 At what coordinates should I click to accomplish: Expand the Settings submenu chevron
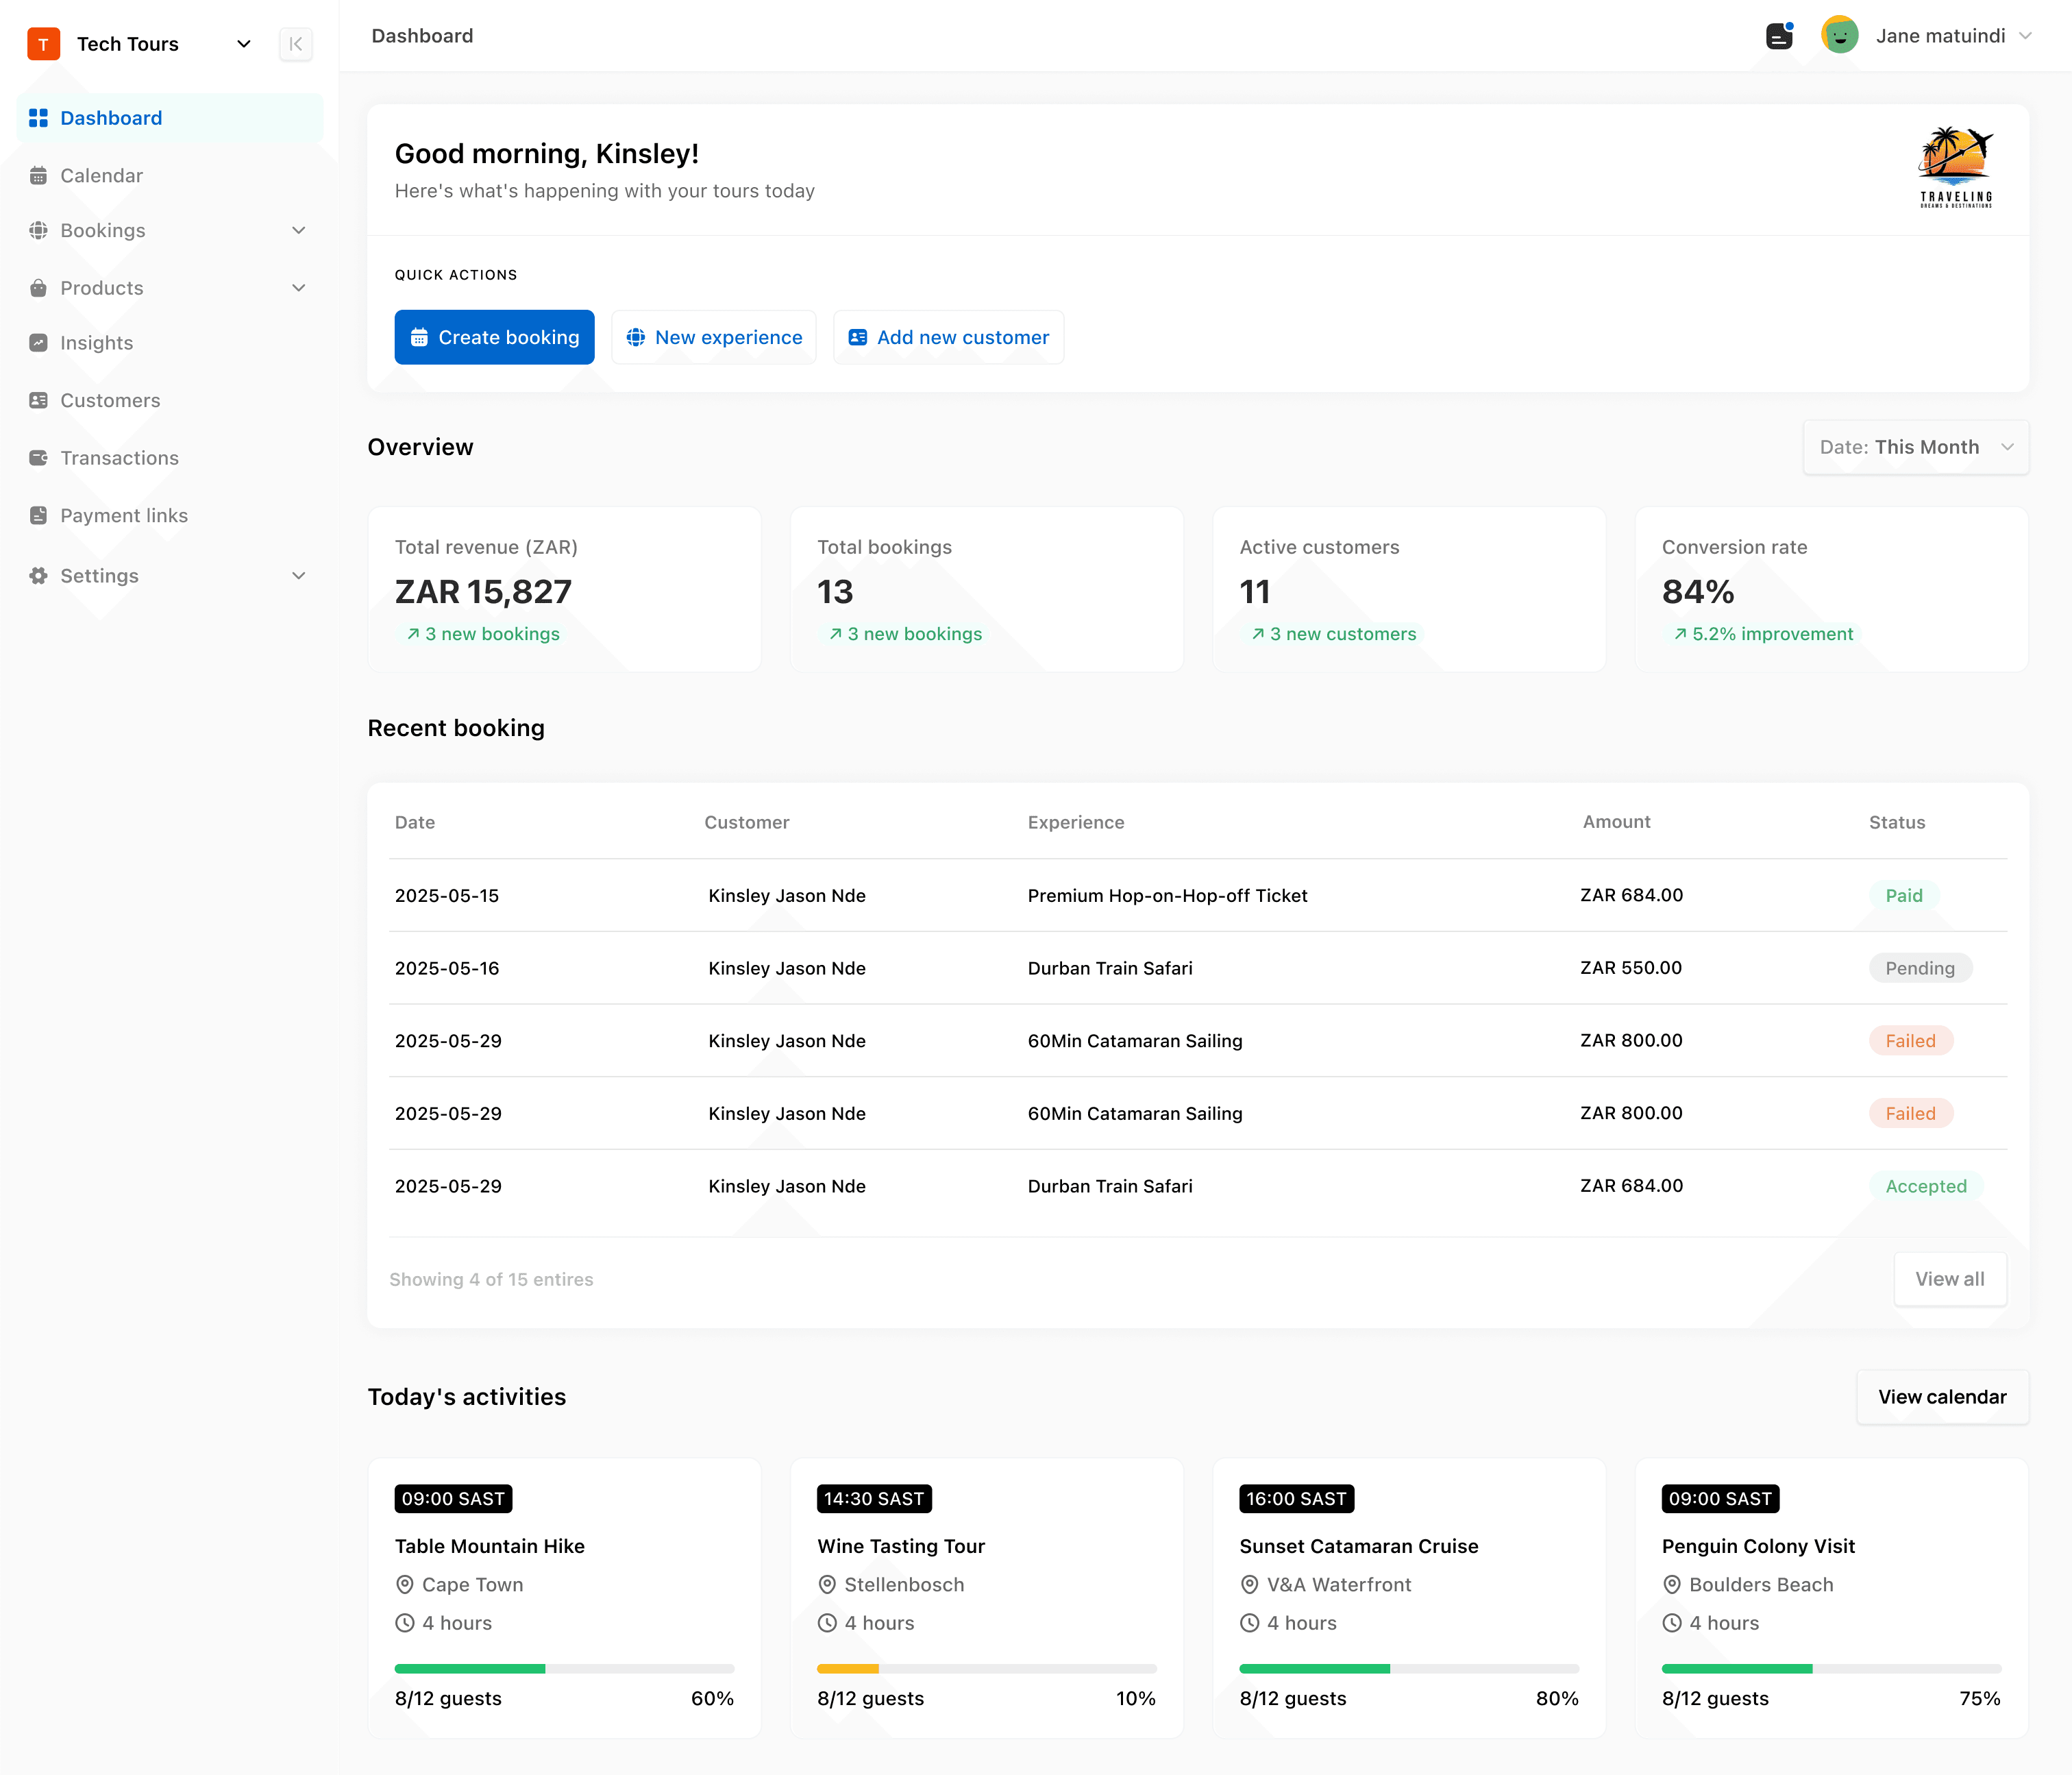click(298, 576)
